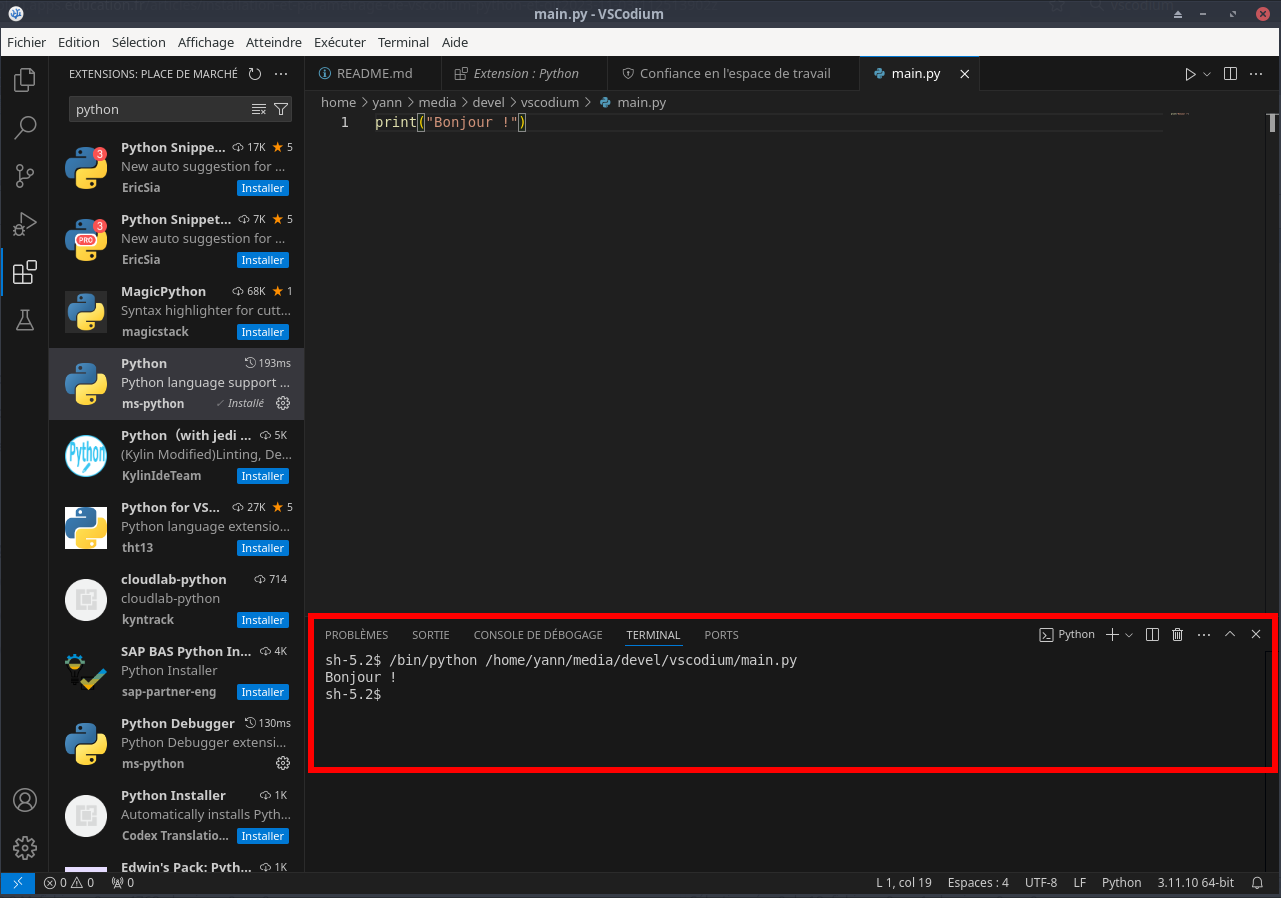Open the extensions filter funnel
Viewport: 1281px width, 898px height.
281,110
